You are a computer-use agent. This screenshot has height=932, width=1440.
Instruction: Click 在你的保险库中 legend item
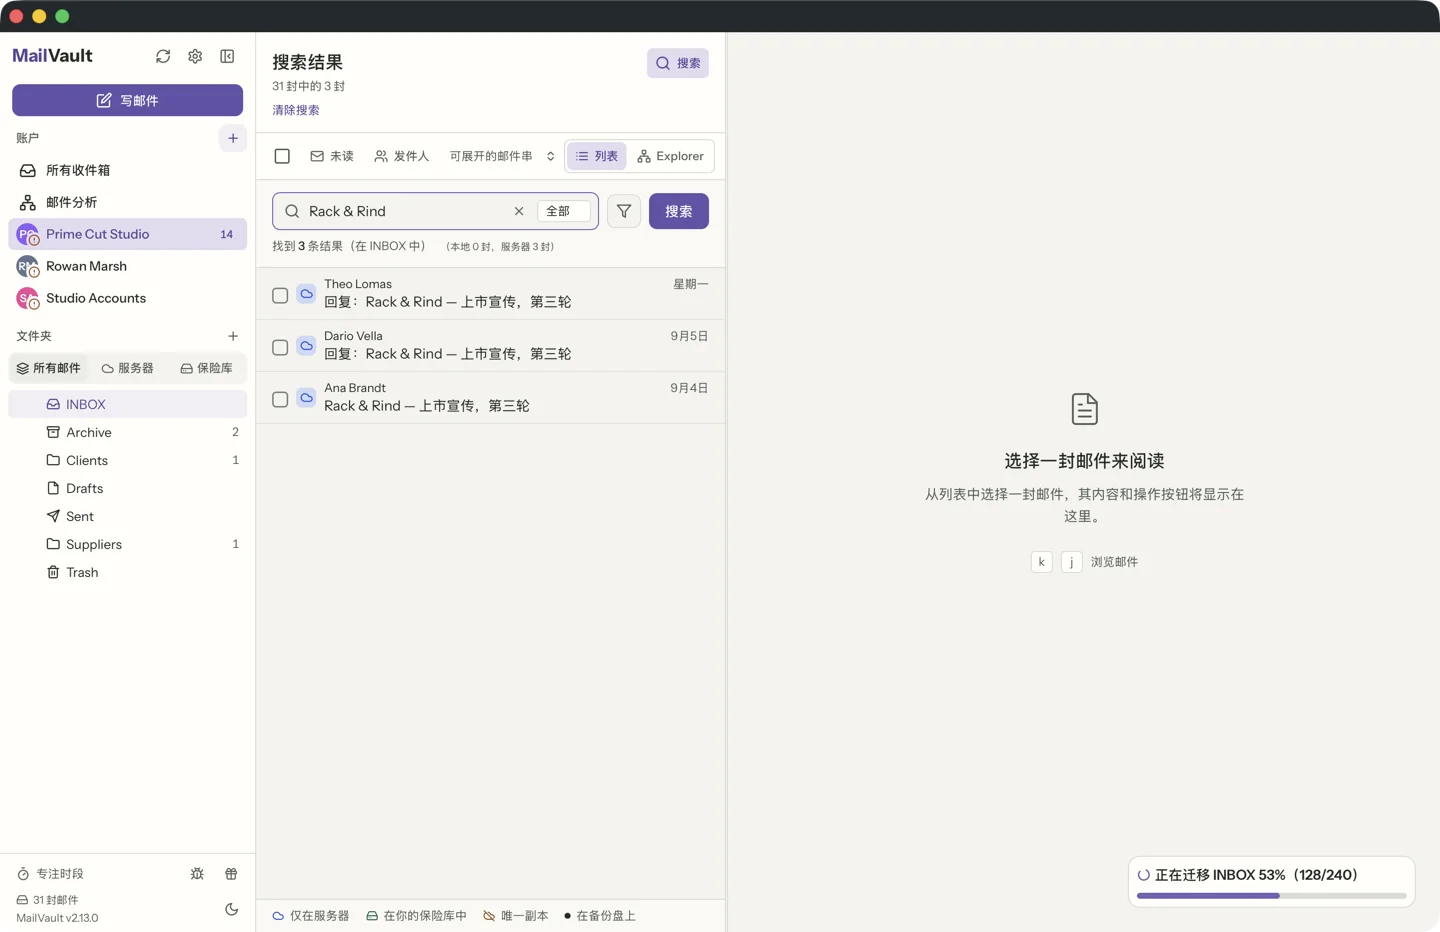click(x=416, y=916)
